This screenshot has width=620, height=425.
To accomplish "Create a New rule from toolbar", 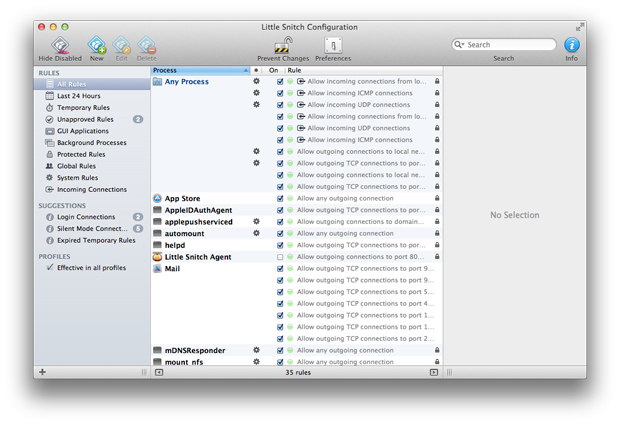I will (97, 46).
